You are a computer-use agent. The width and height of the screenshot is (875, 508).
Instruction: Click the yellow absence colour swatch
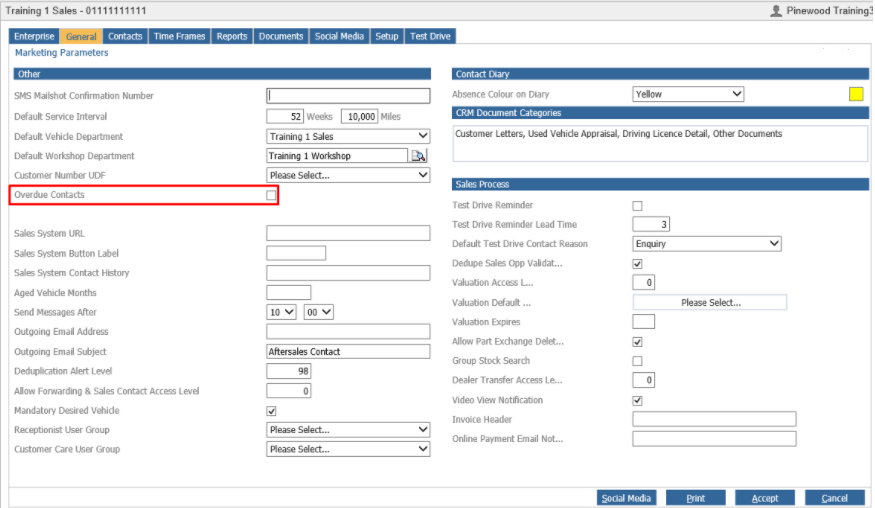tap(855, 94)
